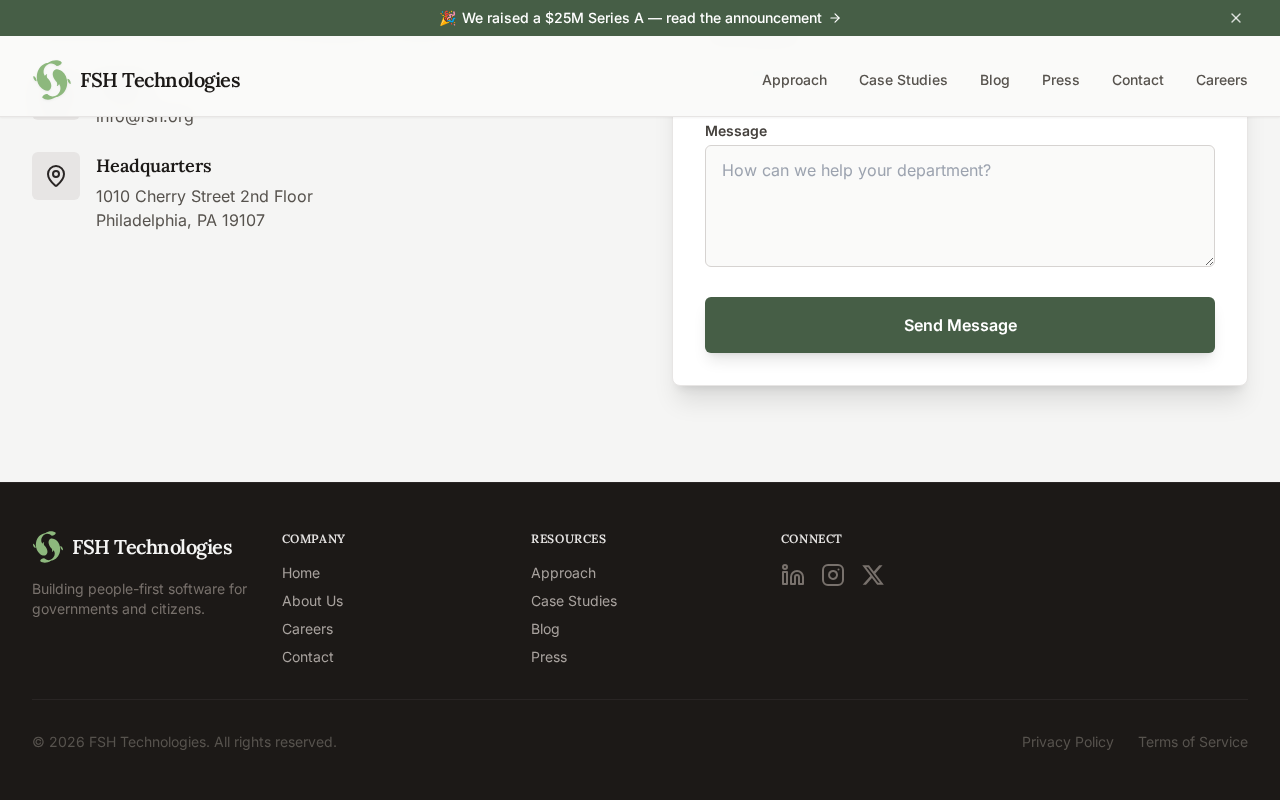This screenshot has height=800, width=1280.
Task: View the Terms of Service page
Action: click(1192, 742)
